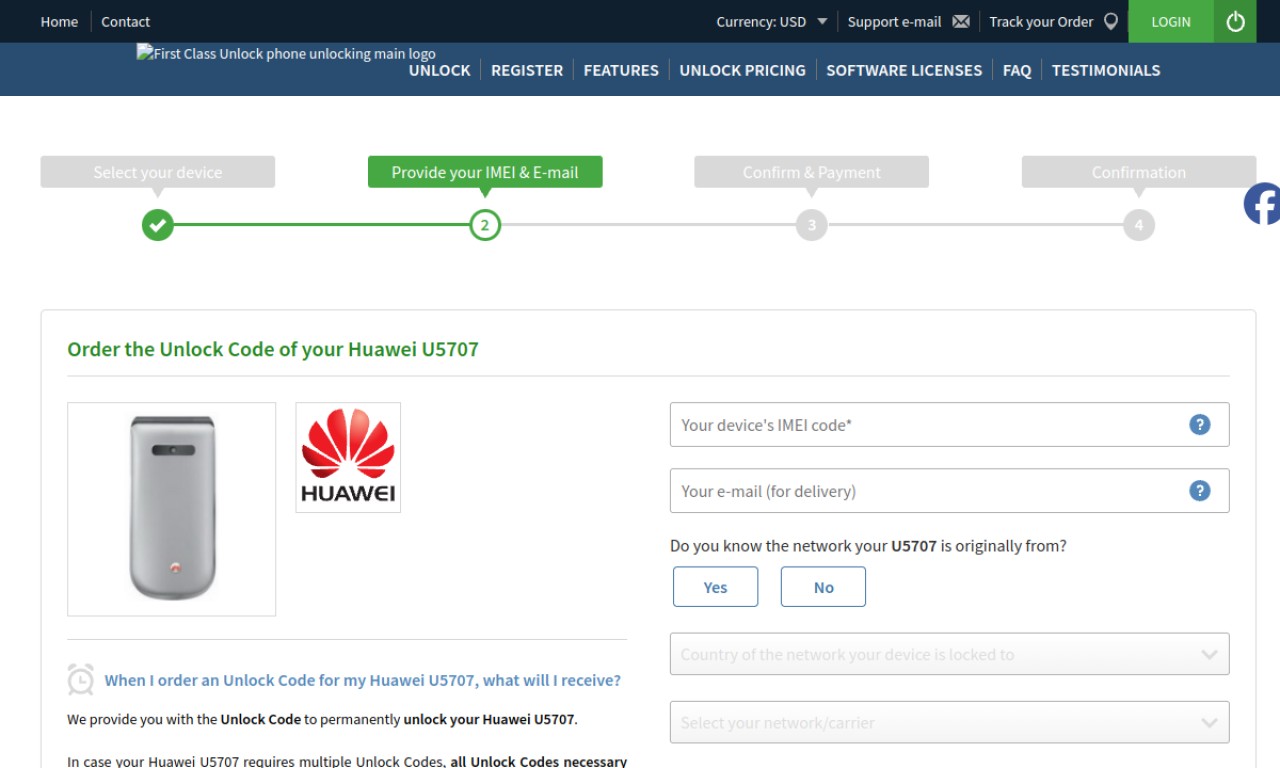Open the Select your network/carrier dropdown
Image resolution: width=1280 pixels, height=768 pixels.
(x=949, y=722)
